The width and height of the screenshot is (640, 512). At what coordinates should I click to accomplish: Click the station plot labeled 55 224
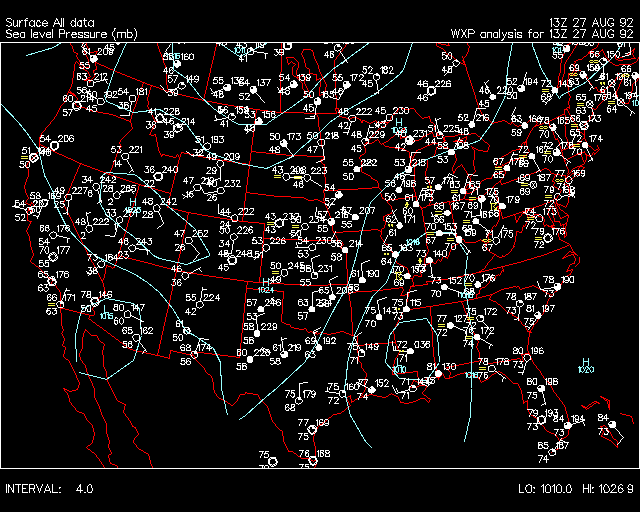pos(201,302)
